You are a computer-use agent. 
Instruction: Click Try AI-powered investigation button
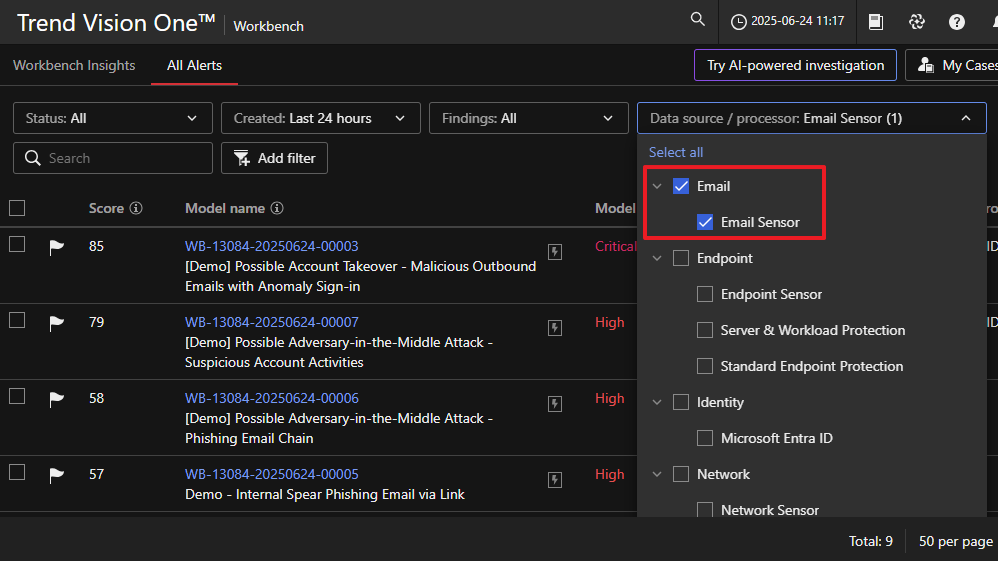(795, 65)
